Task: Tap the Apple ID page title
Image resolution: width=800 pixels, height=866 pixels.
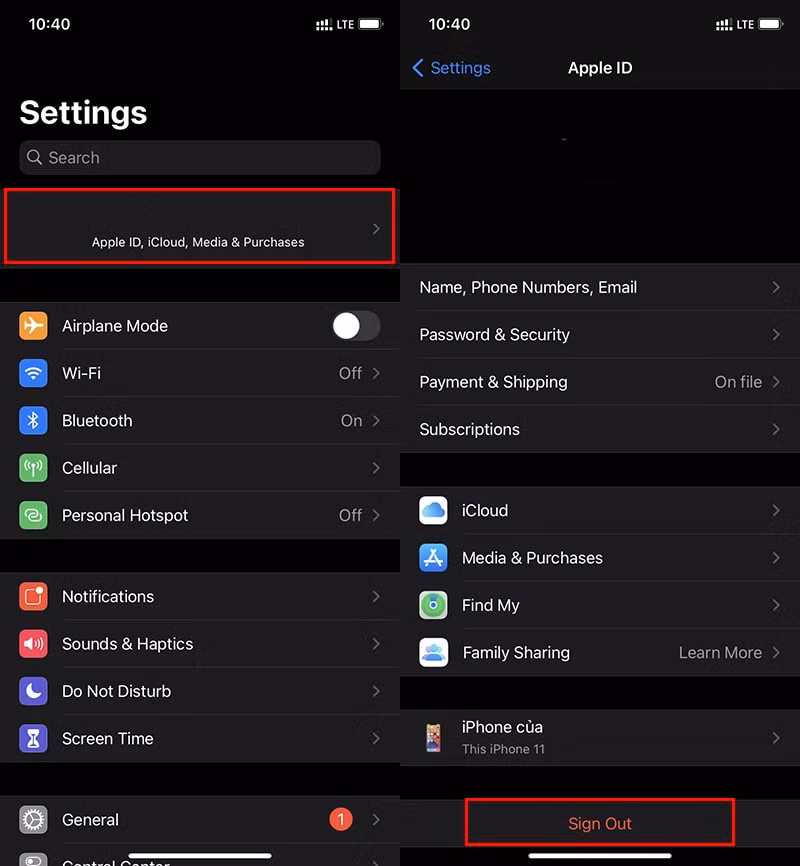Action: pos(600,68)
